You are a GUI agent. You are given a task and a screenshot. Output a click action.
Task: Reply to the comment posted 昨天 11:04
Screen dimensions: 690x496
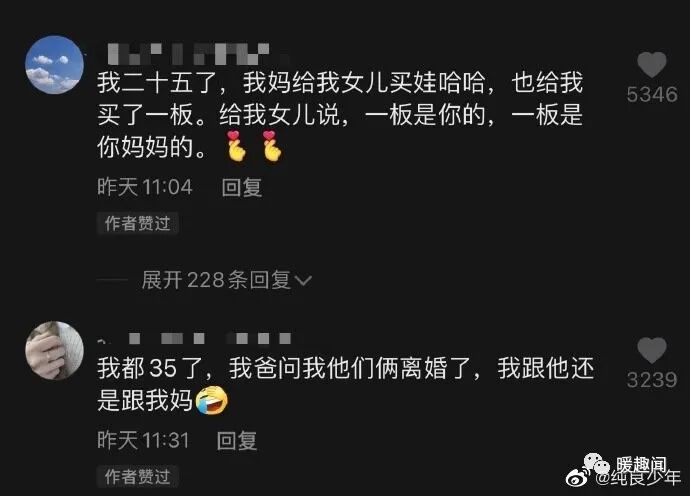(242, 187)
